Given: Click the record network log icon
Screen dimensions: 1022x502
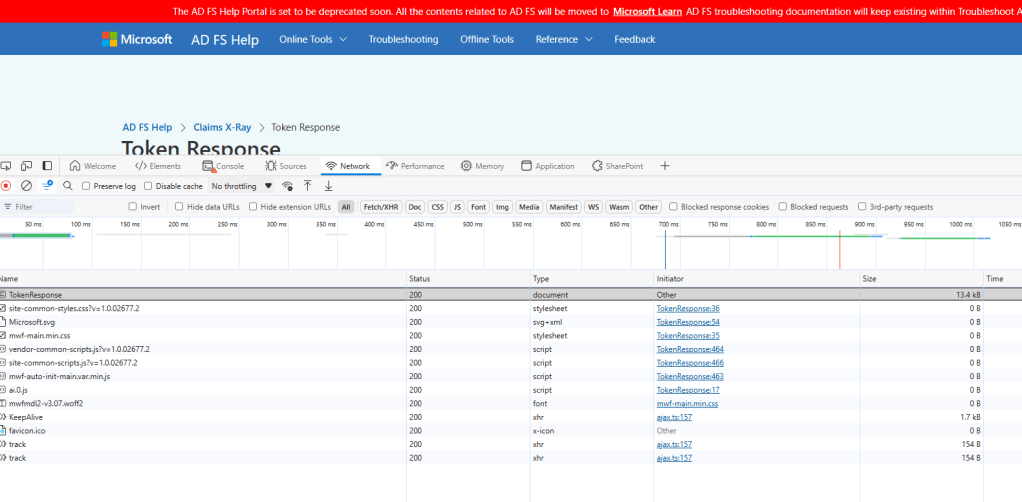Looking at the screenshot, I should click(6, 186).
